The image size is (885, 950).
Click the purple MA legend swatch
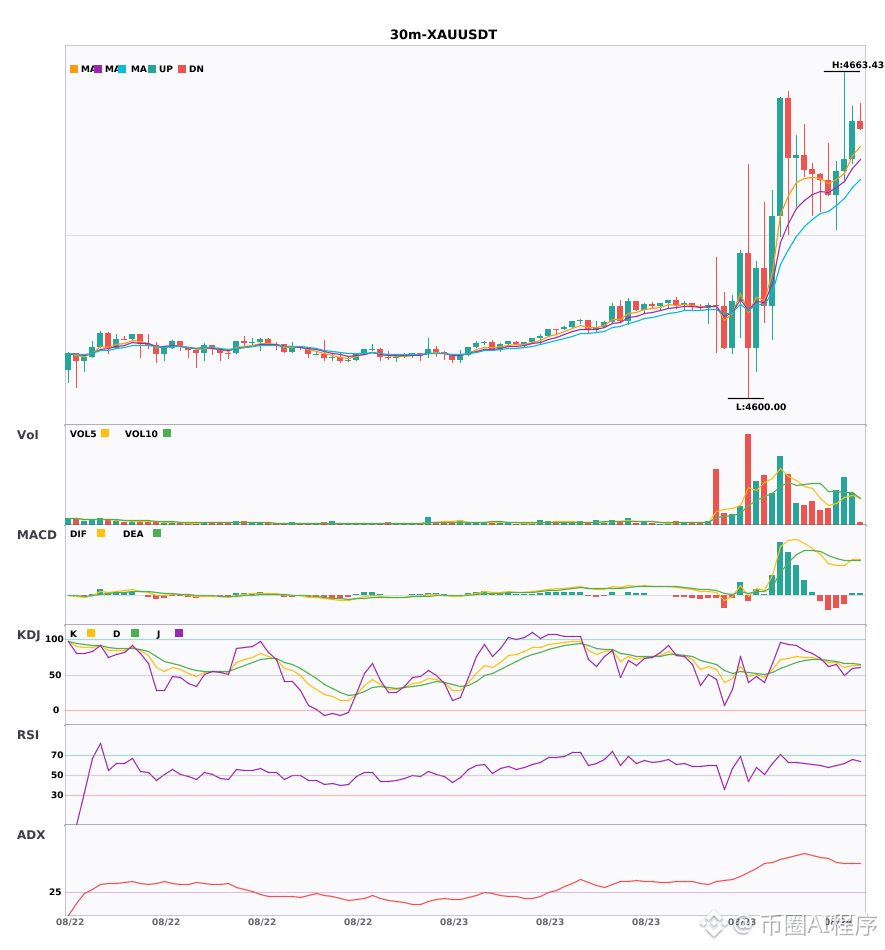point(98,69)
